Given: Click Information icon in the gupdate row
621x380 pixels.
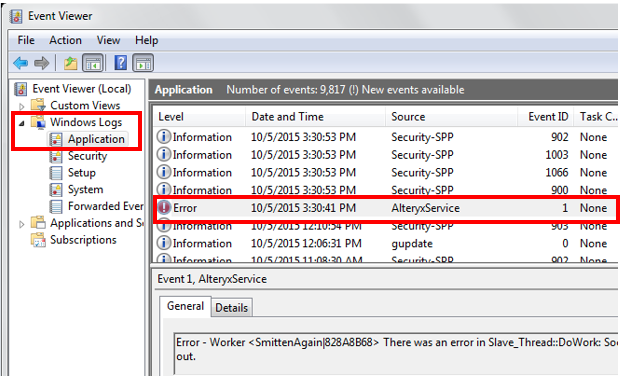Looking at the screenshot, I should [x=164, y=243].
